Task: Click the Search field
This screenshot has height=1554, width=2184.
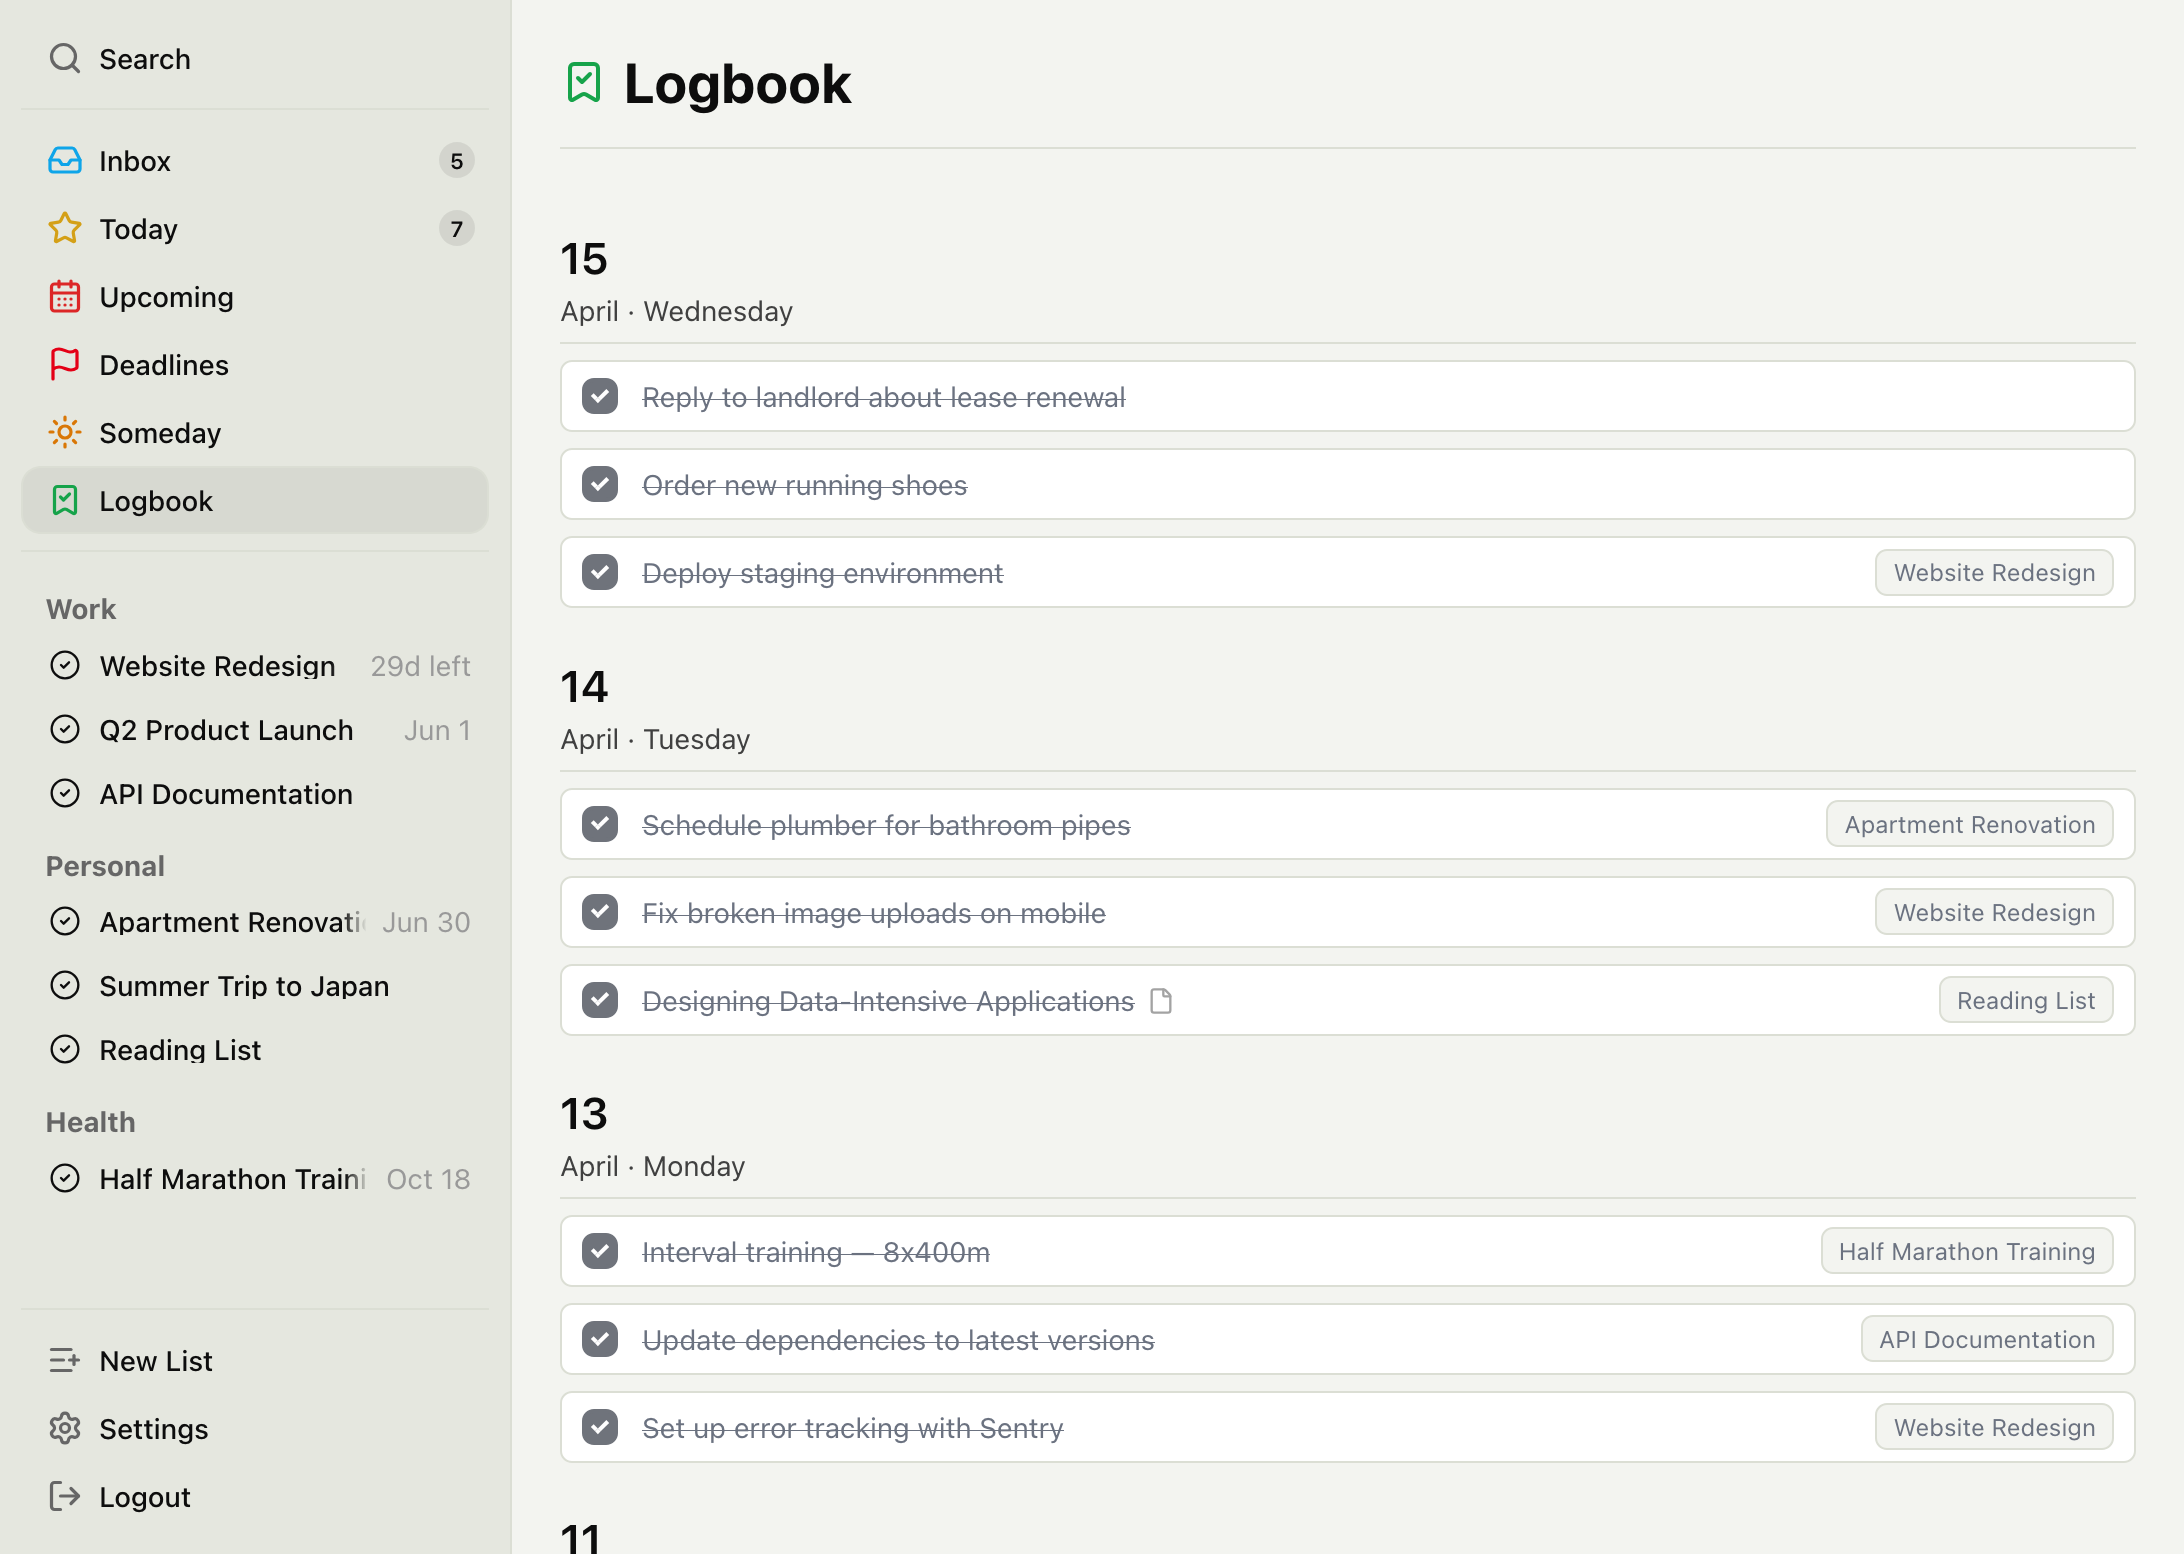Action: click(x=255, y=59)
